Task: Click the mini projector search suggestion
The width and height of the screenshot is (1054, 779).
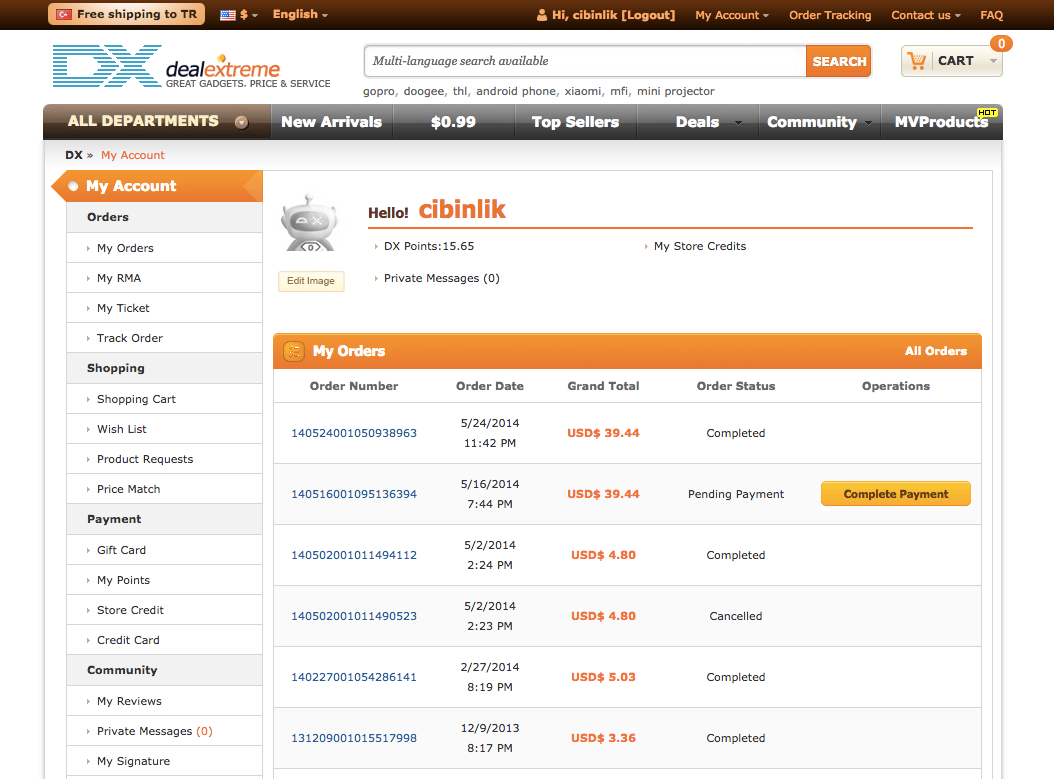Action: click(x=676, y=91)
